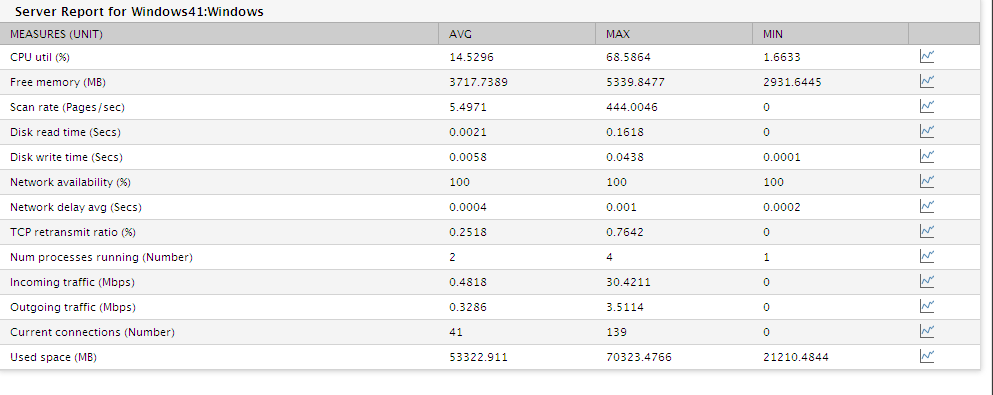Viewport: 993px width, 395px height.
Task: Click Used space average 53322.911
Action: pyautogui.click(x=478, y=357)
